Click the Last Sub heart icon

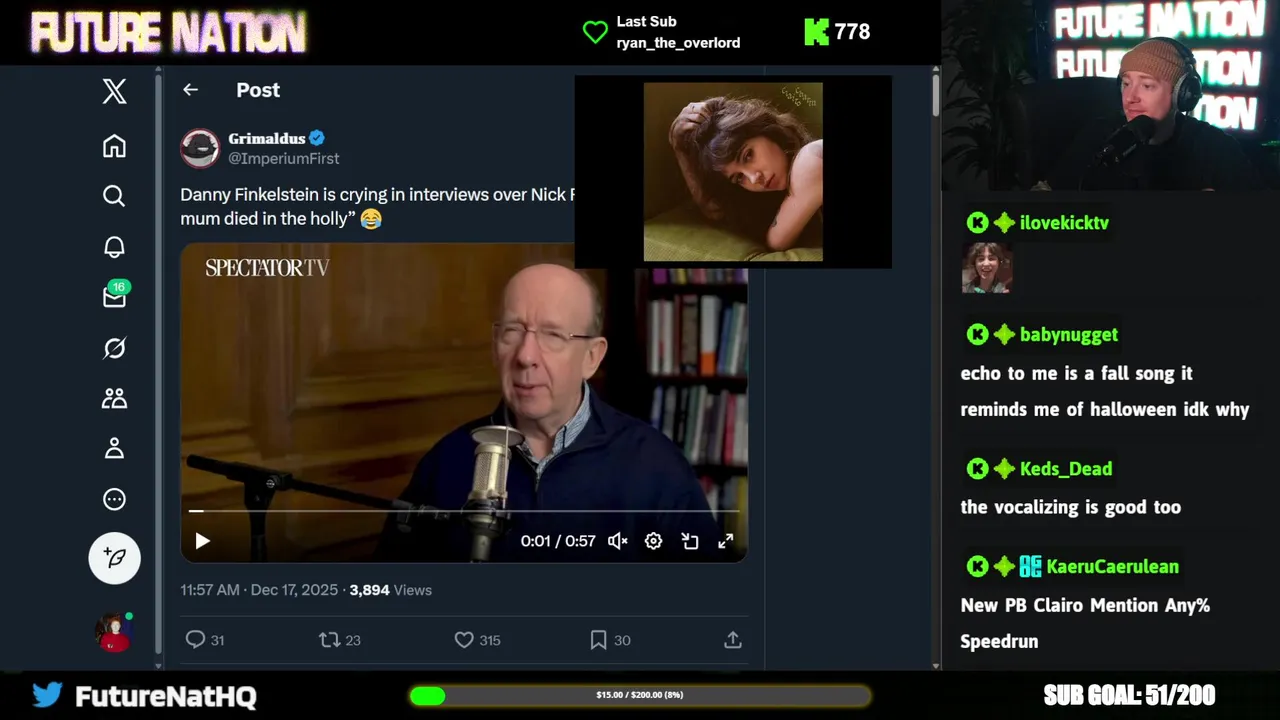tap(595, 32)
